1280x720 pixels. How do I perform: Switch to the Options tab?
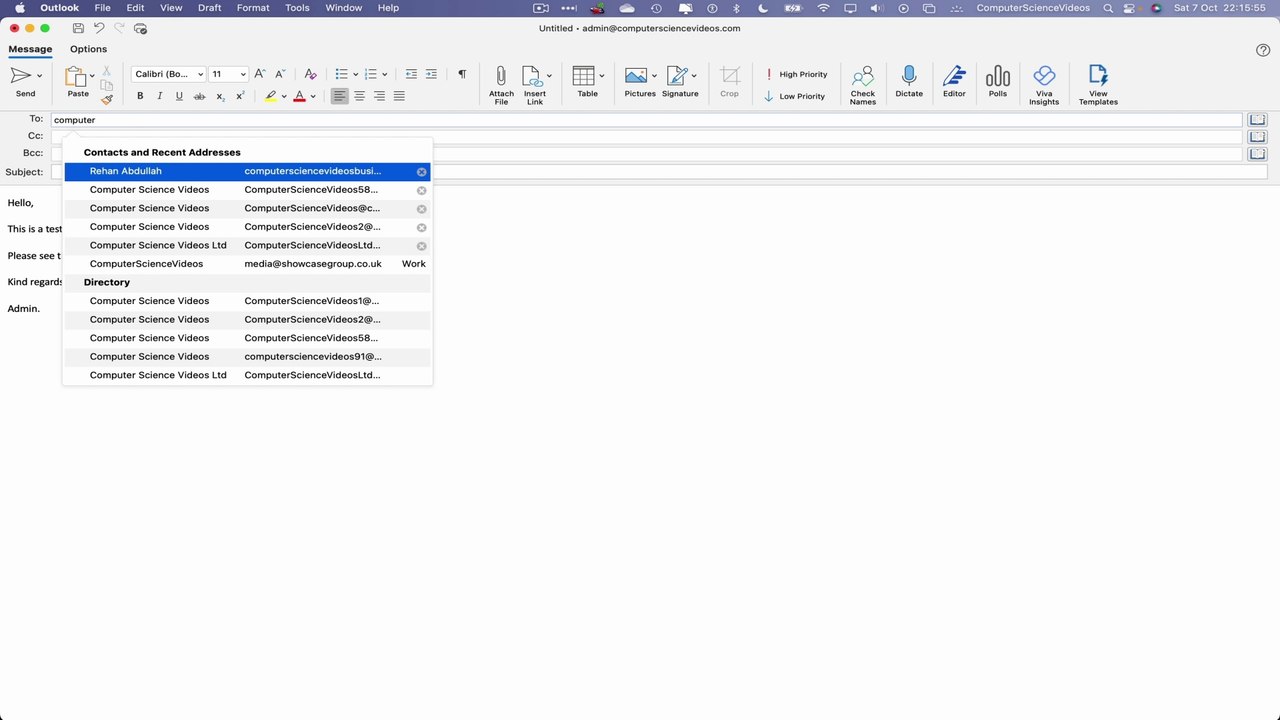(x=88, y=49)
